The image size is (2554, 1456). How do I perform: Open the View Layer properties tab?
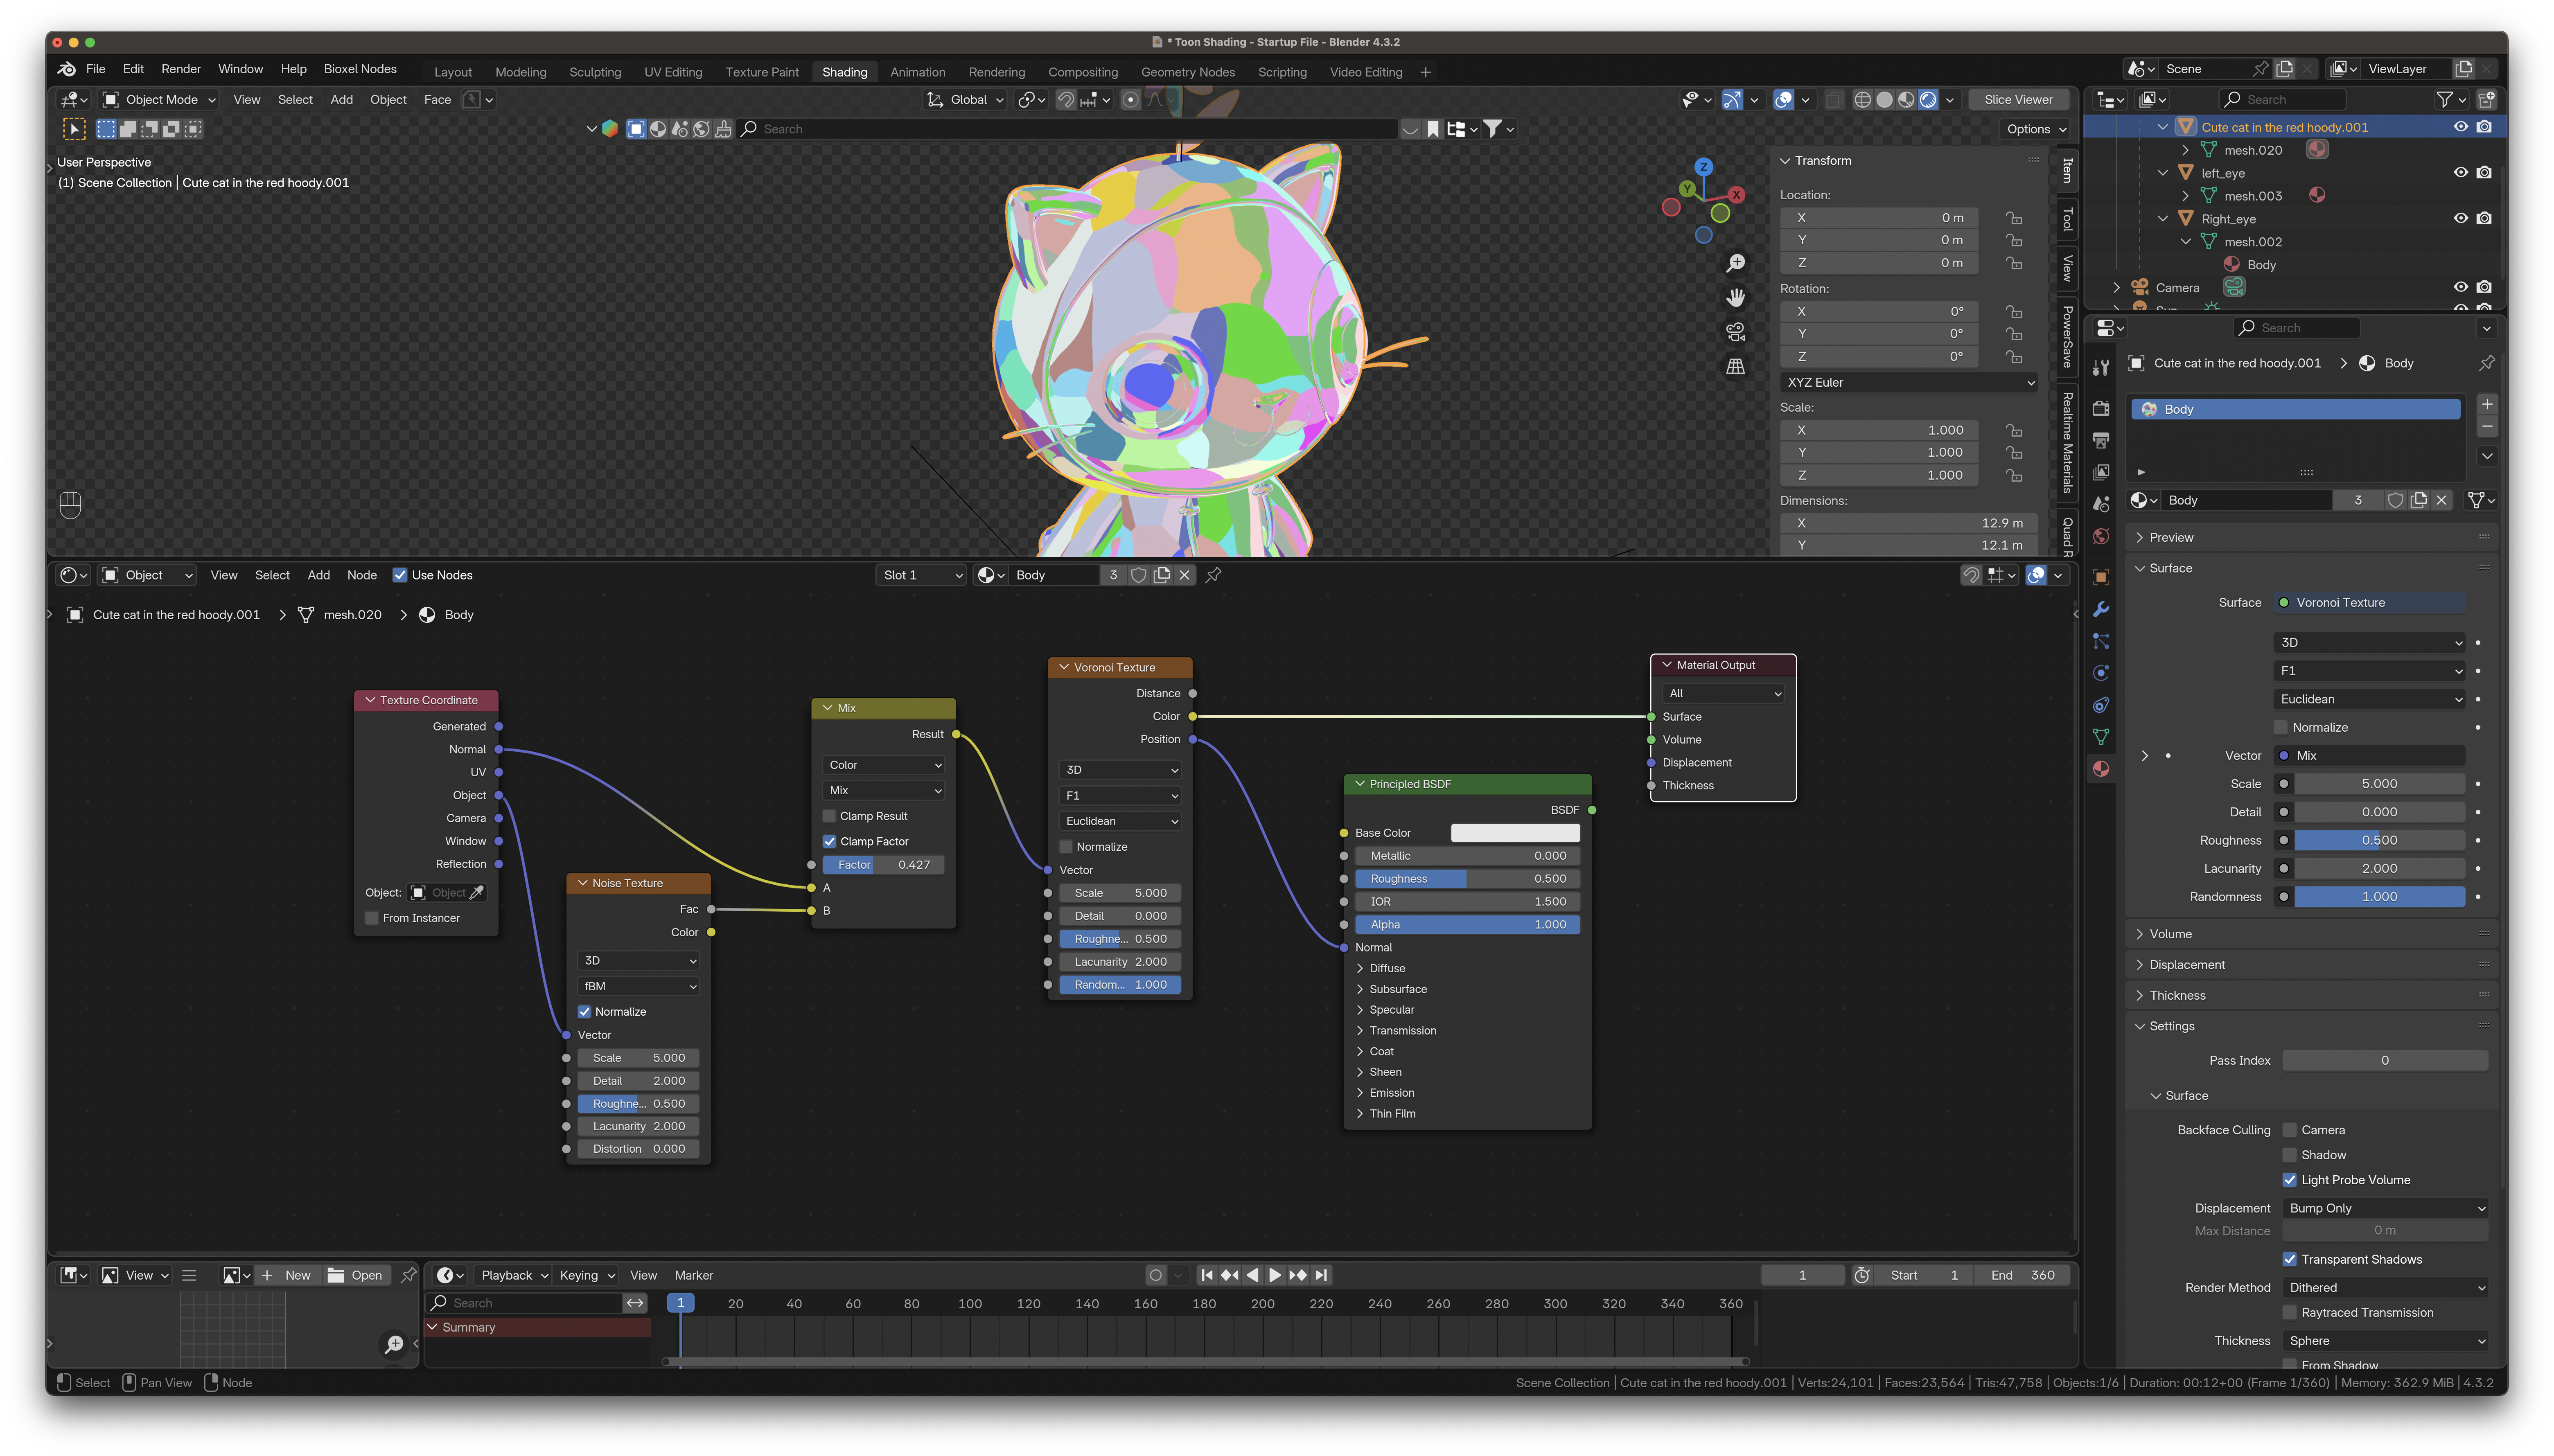pyautogui.click(x=2101, y=472)
